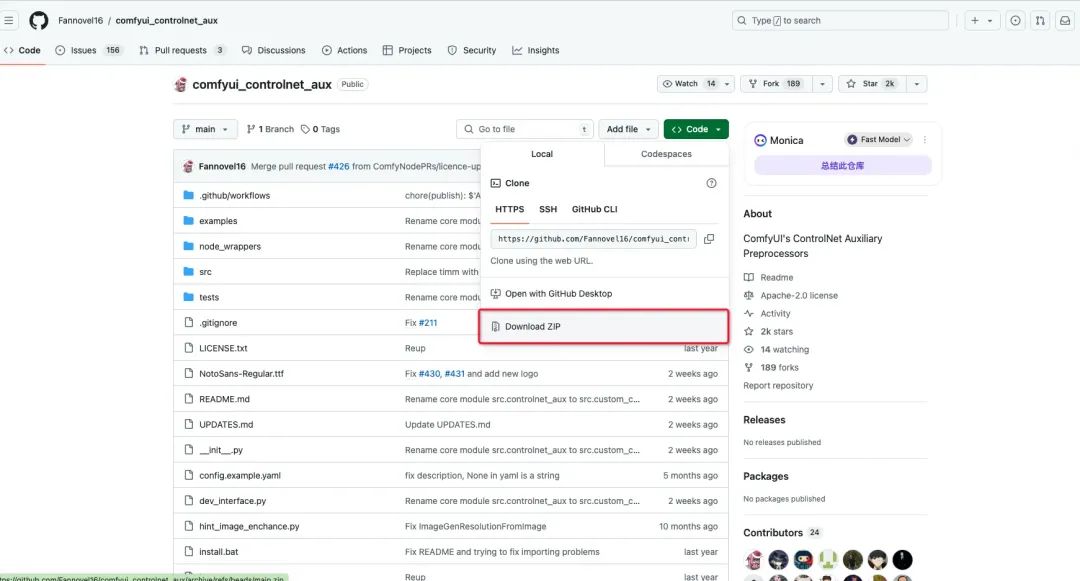Screen dimensions: 1080x581
Task: Open the notifications inbox icon
Action: click(x=1065, y=21)
